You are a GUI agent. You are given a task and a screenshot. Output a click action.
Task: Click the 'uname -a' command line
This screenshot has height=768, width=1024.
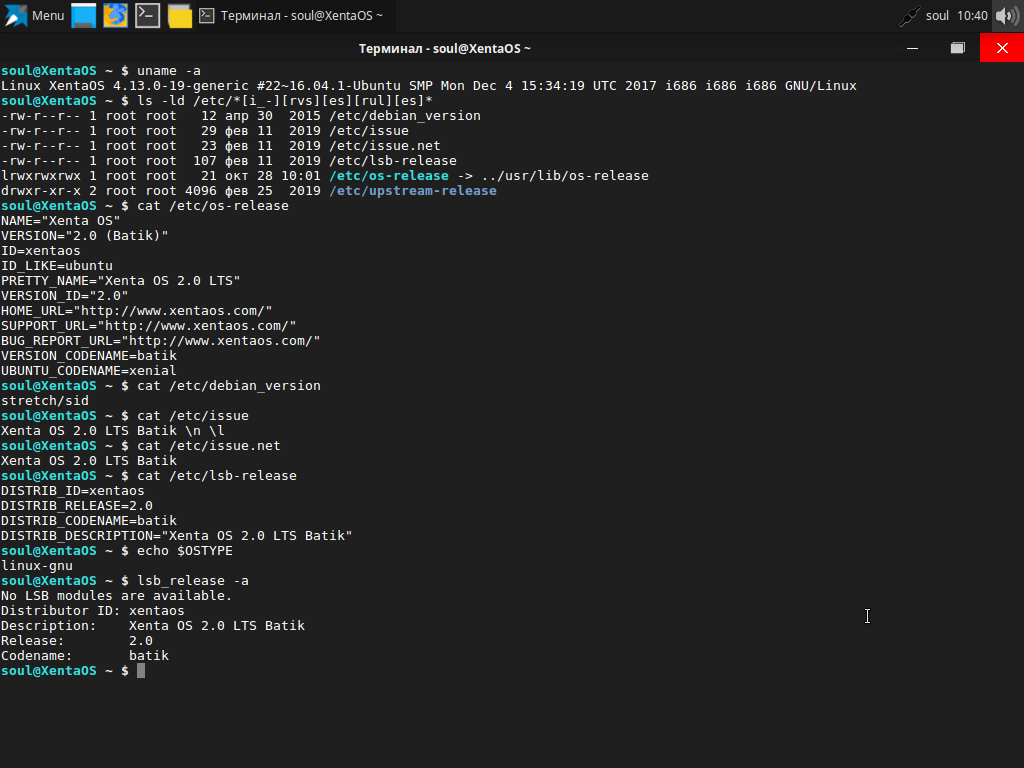click(x=101, y=71)
